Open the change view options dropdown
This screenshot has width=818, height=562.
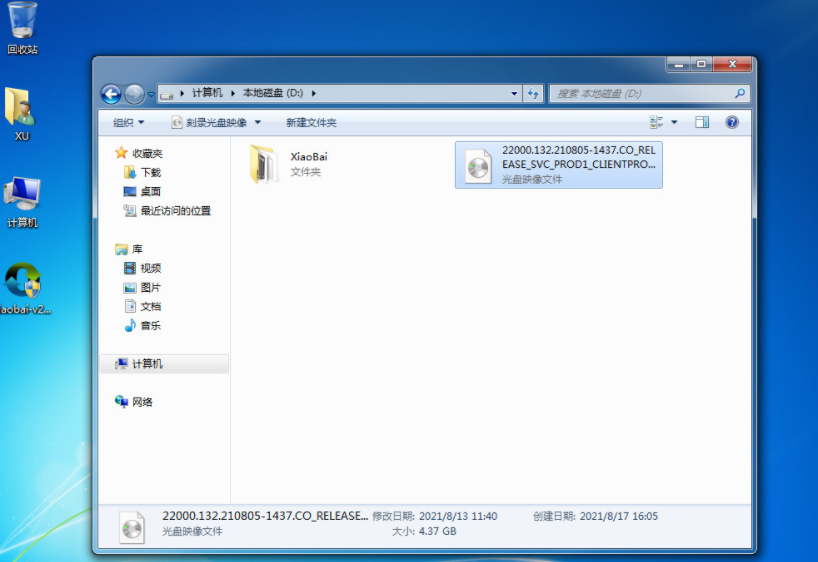click(674, 122)
